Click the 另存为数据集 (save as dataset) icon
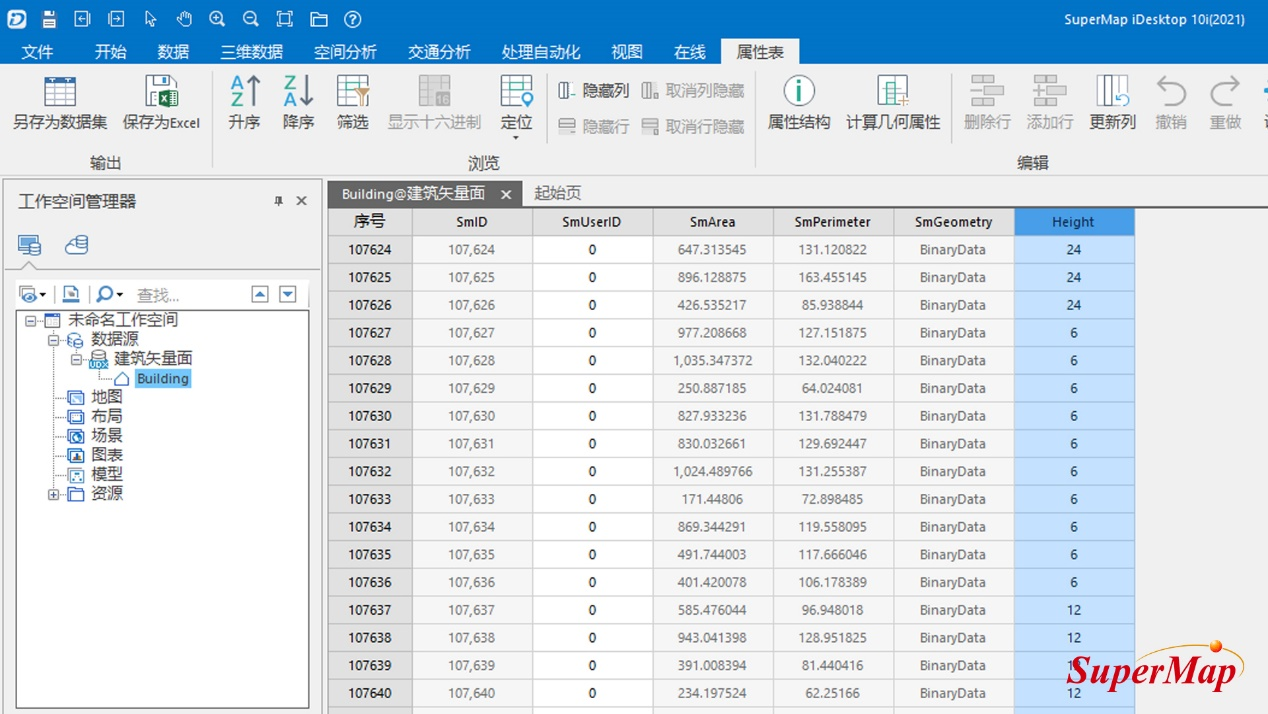 coord(60,92)
